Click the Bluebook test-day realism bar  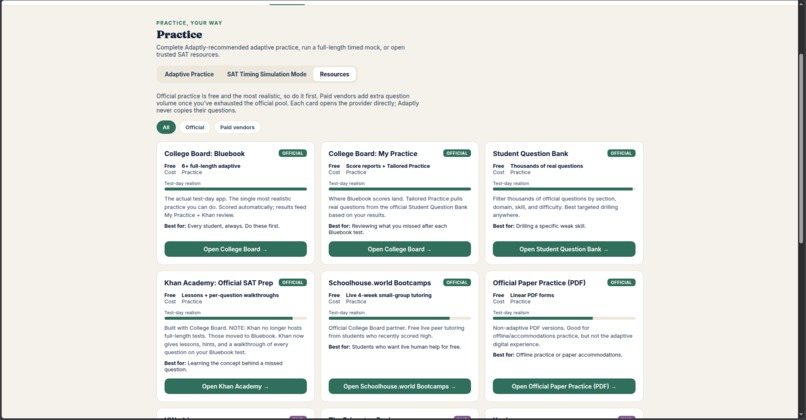coord(235,189)
